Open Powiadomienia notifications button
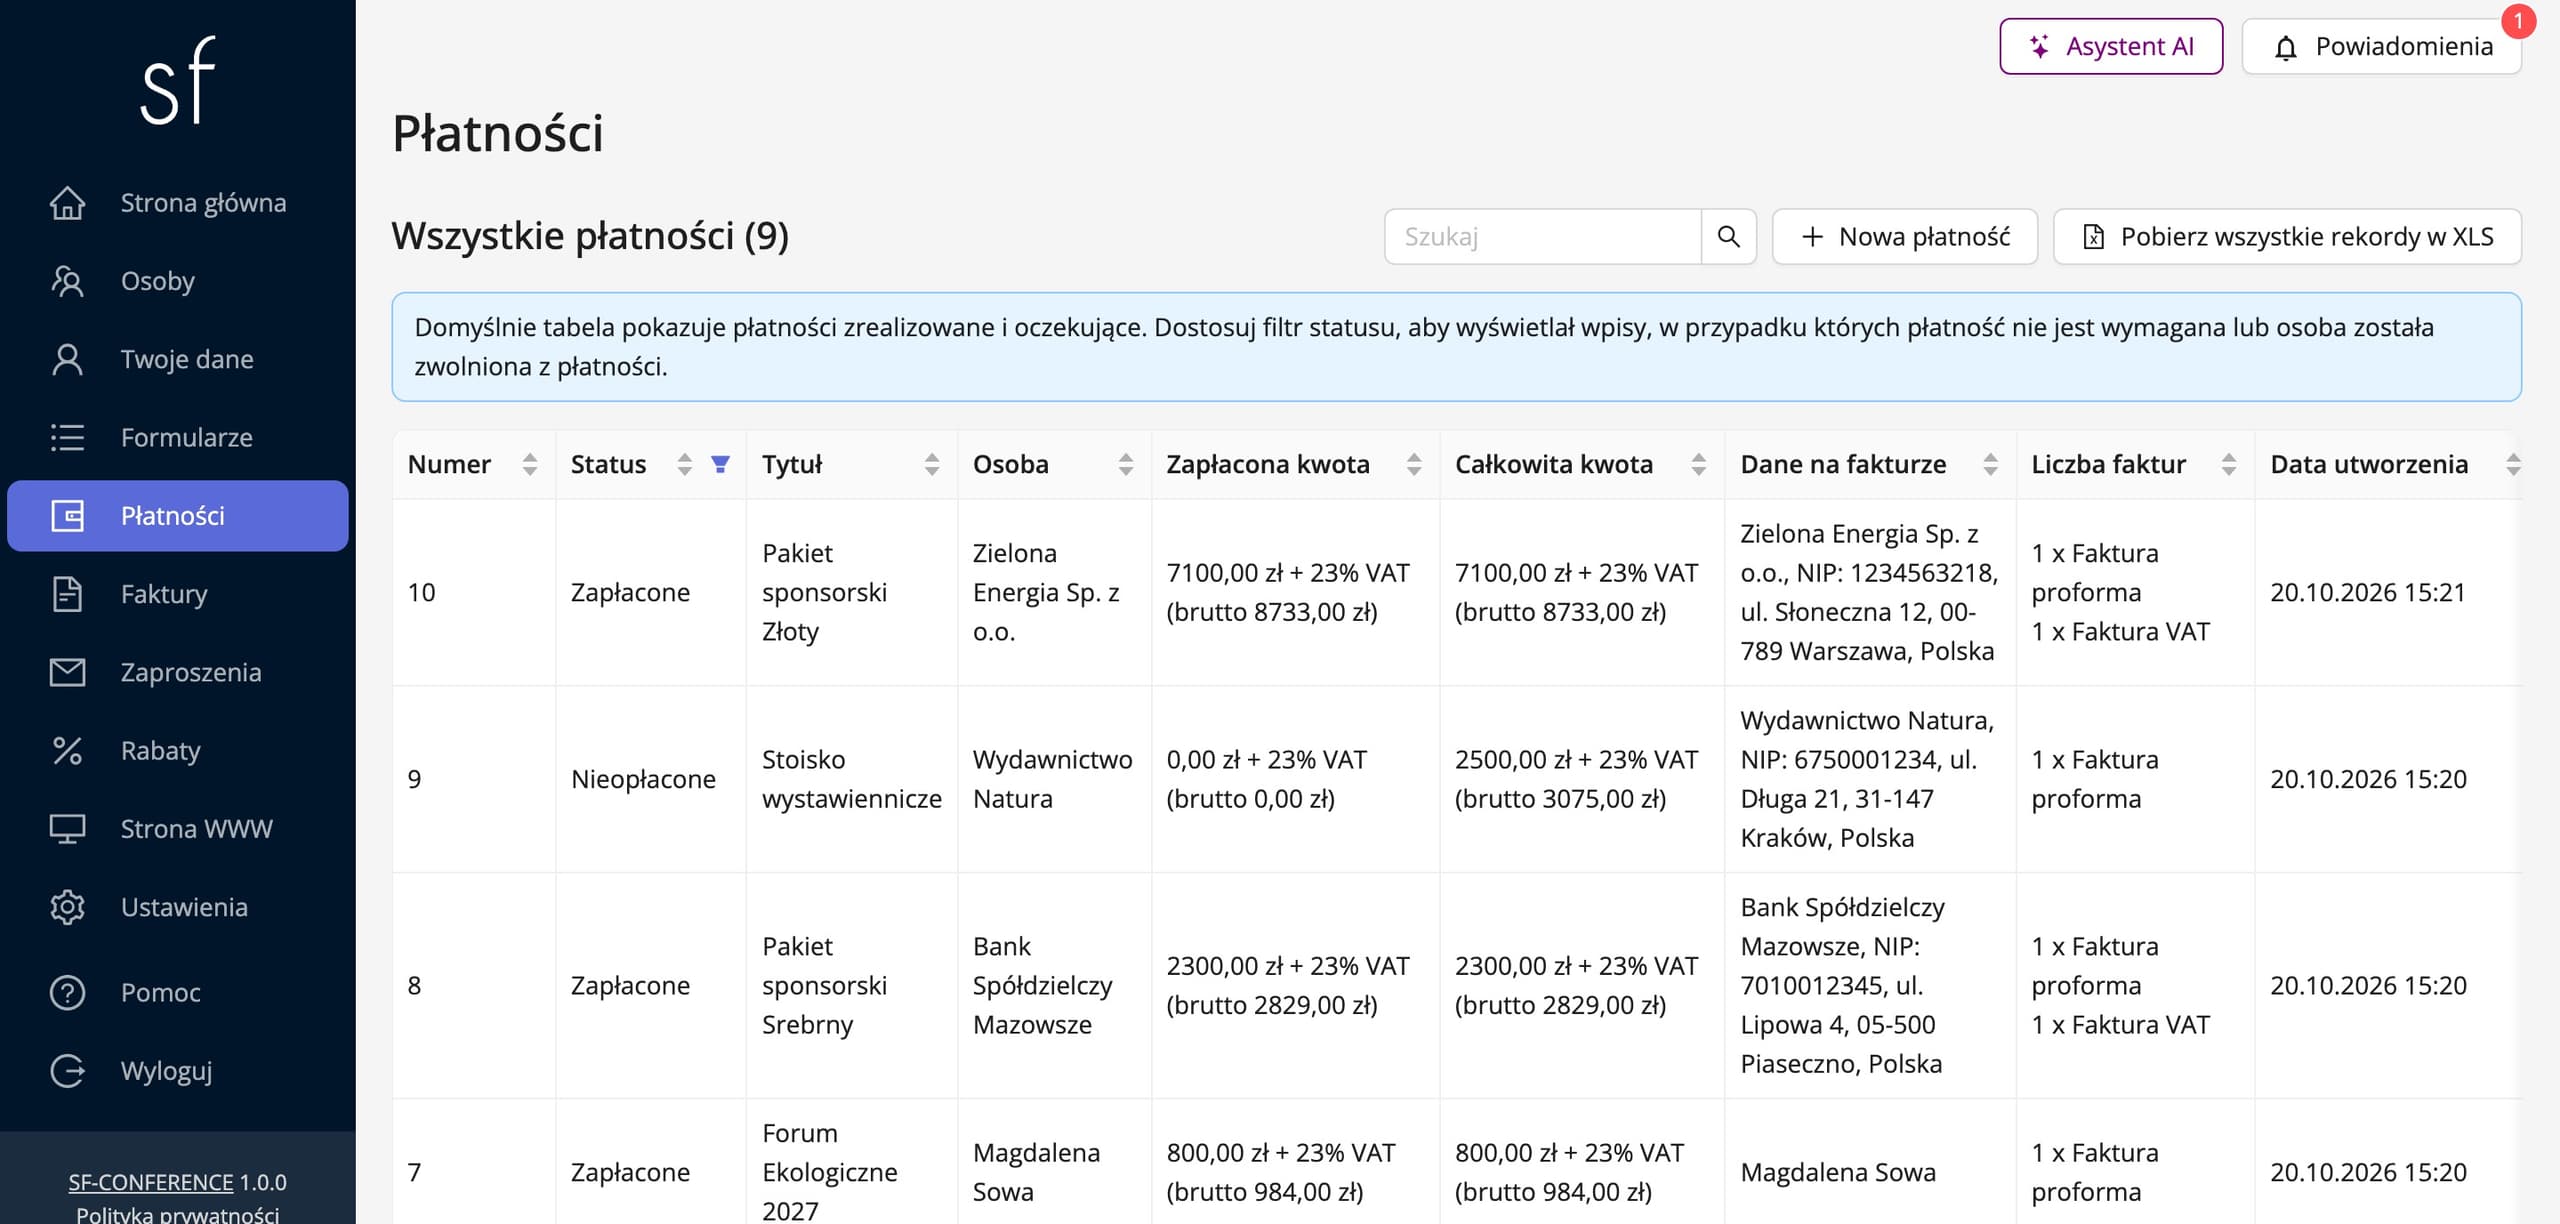The height and width of the screenshot is (1224, 2560). click(2381, 46)
